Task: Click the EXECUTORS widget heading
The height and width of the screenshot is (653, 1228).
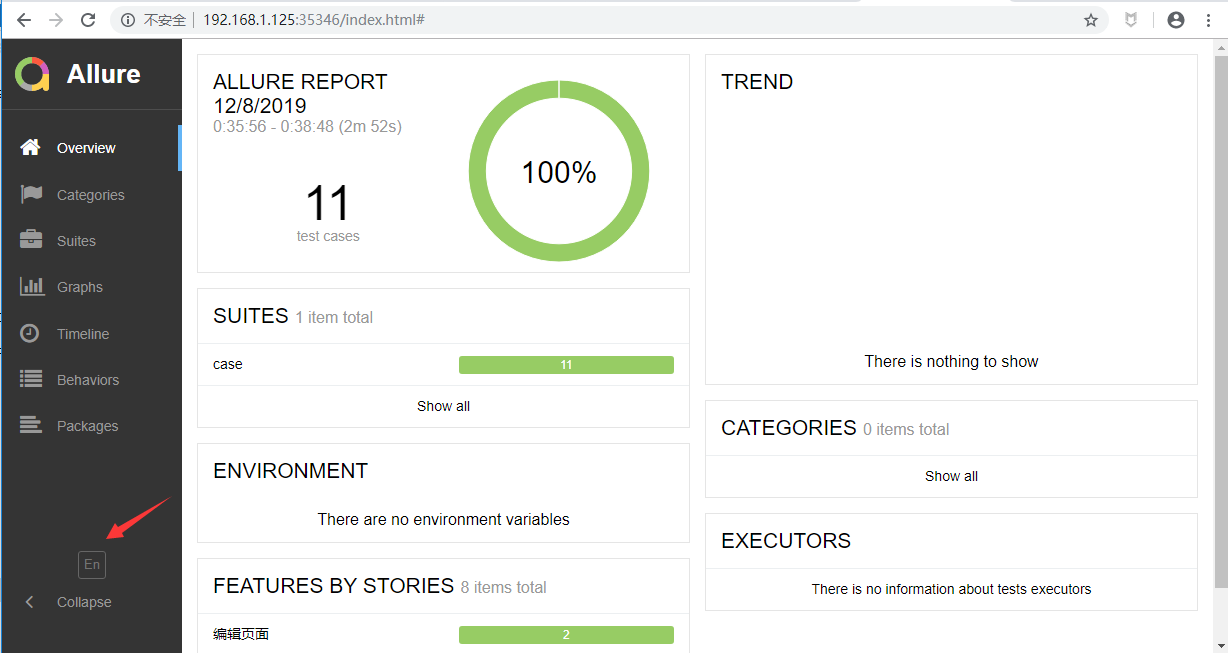Action: tap(786, 541)
